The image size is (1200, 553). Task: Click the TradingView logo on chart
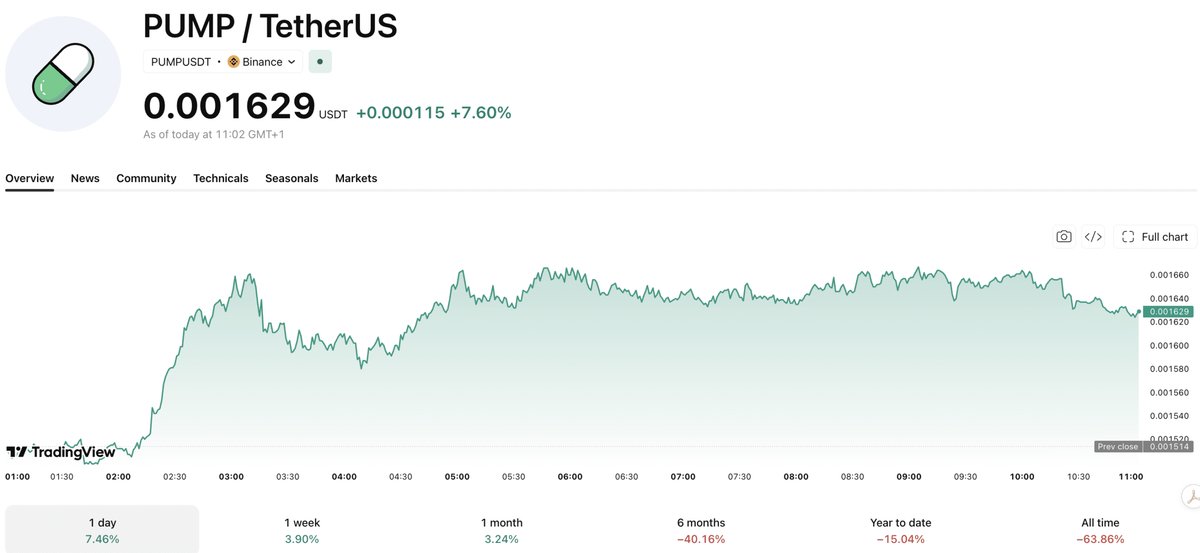point(60,452)
